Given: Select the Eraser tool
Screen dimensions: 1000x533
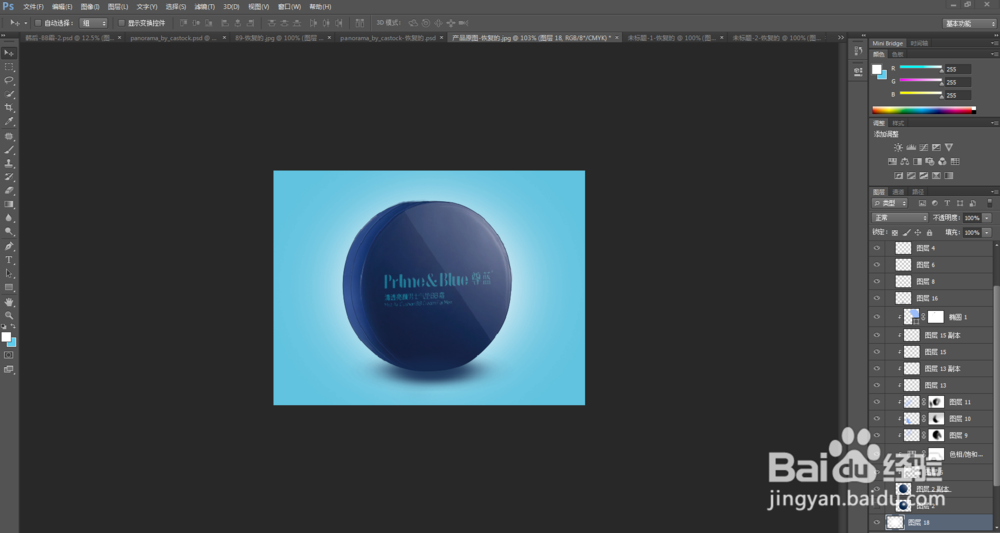Looking at the screenshot, I should (x=9, y=191).
